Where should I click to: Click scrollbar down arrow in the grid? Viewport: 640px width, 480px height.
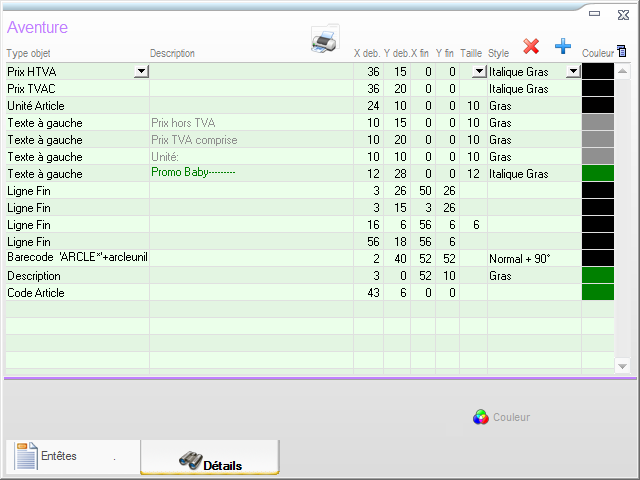tap(624, 367)
